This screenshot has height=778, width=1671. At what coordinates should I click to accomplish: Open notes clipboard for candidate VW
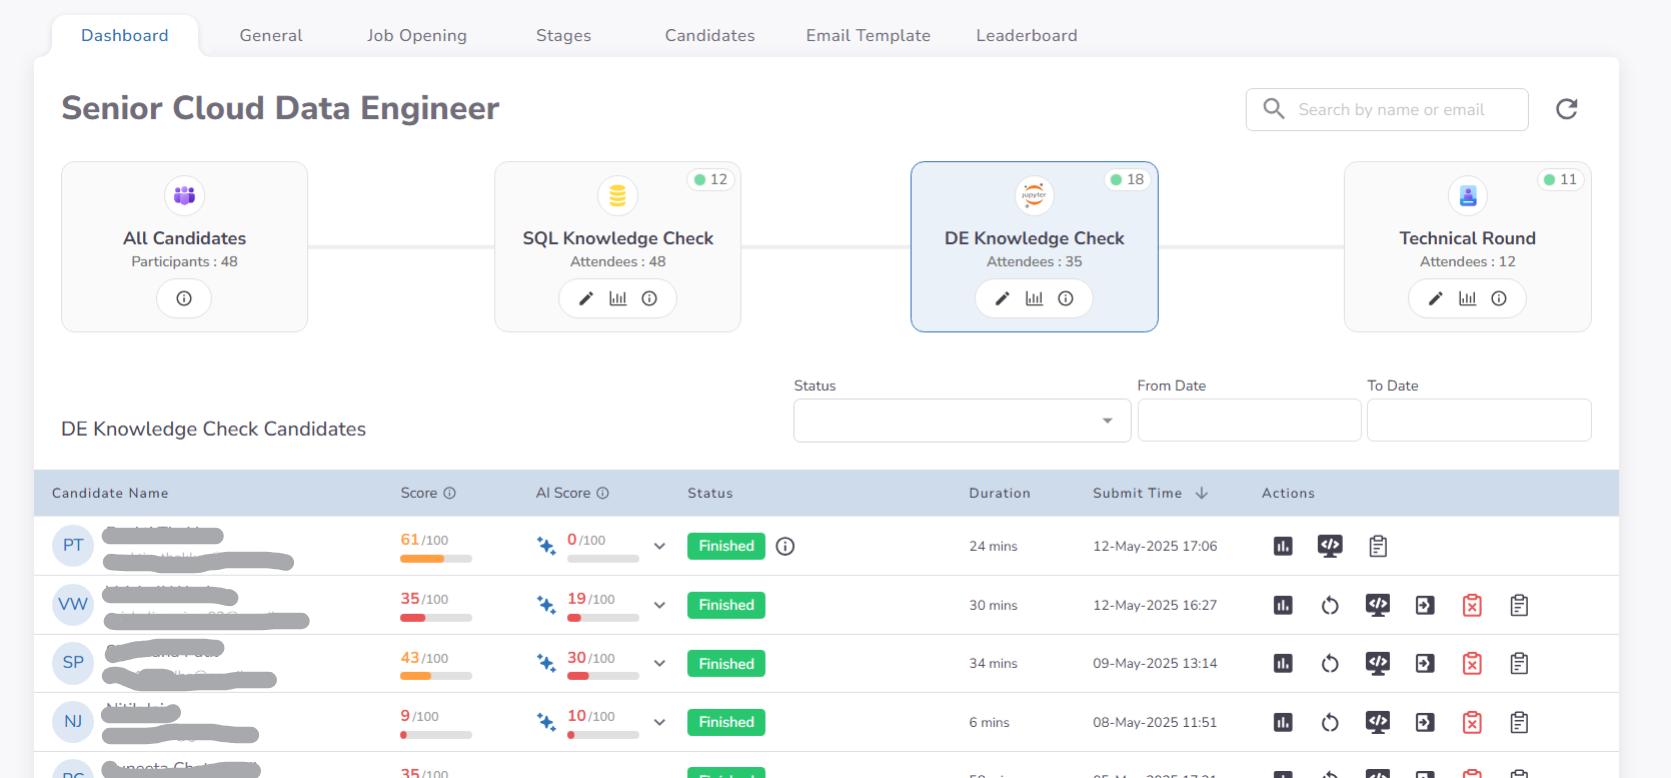click(x=1519, y=605)
